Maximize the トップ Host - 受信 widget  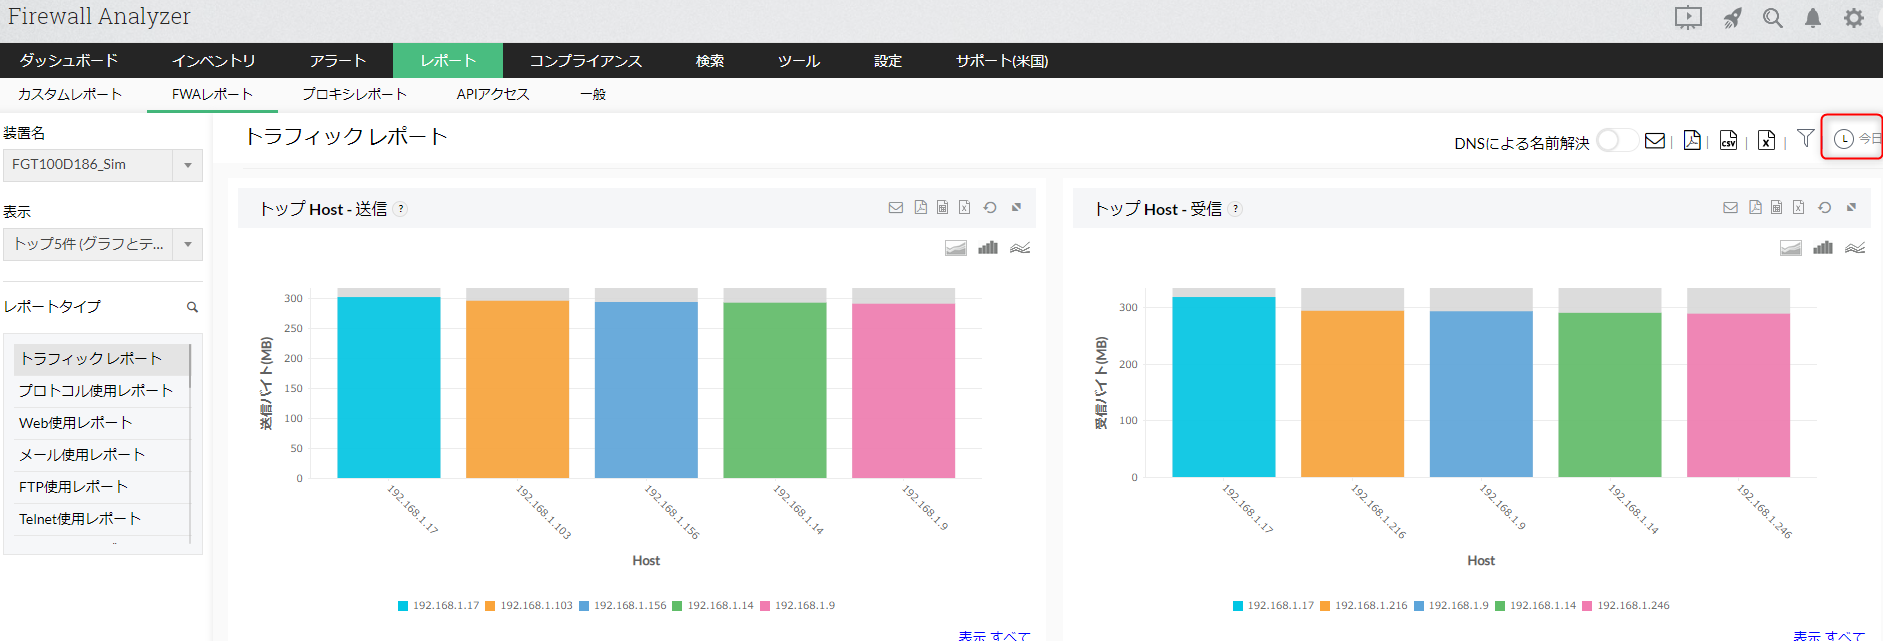[x=1851, y=208]
